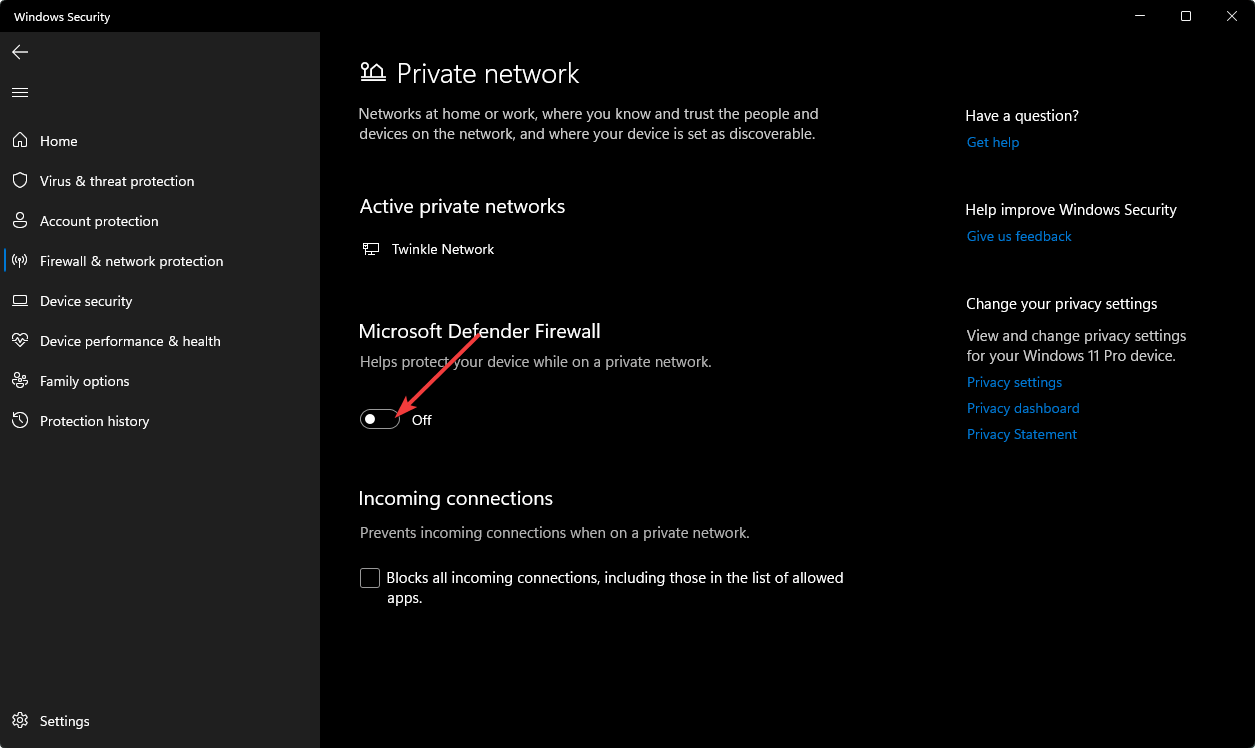This screenshot has height=748, width=1255.
Task: Open Virus & threat protection
Action: coord(117,181)
